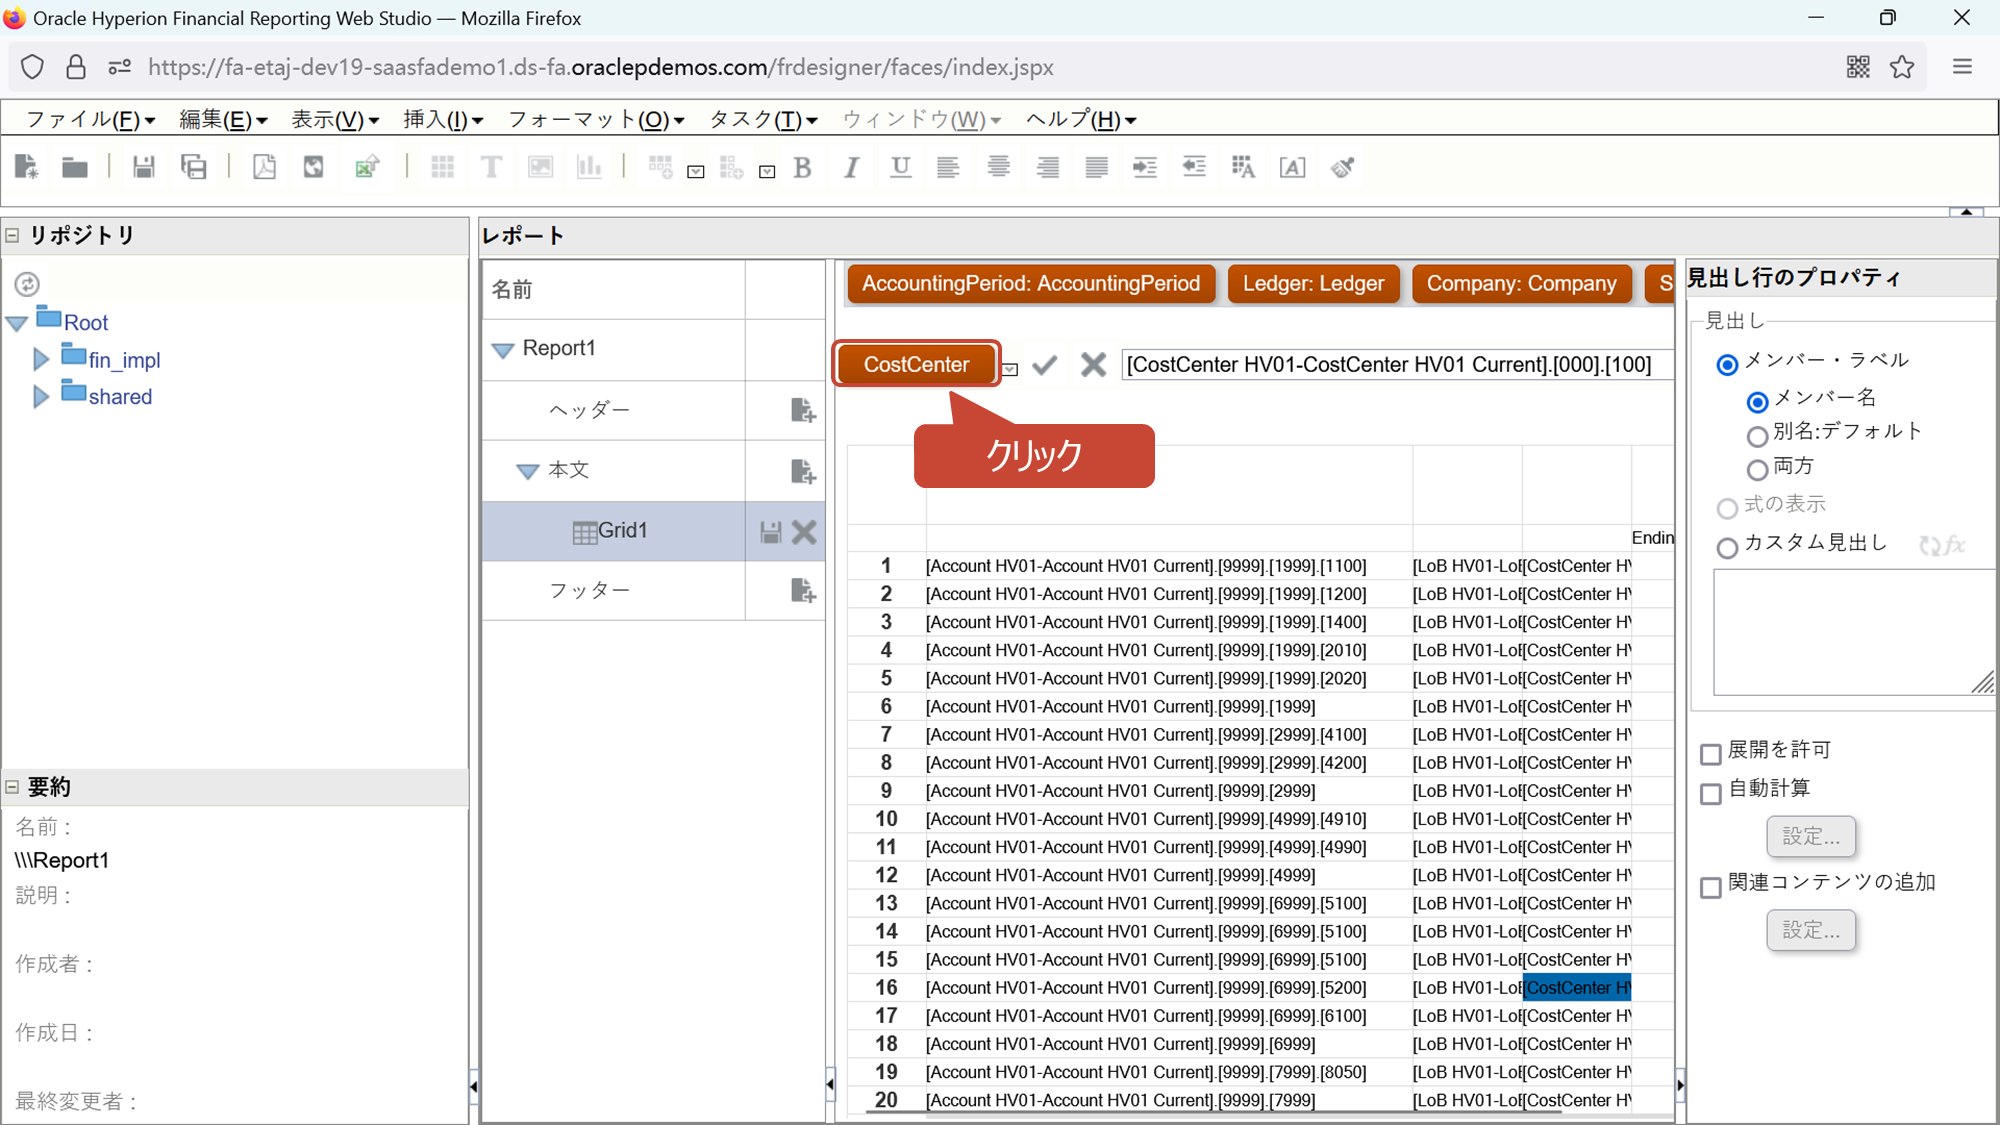Click the CostCenter dimension button
This screenshot has height=1125, width=2000.
pos(916,364)
